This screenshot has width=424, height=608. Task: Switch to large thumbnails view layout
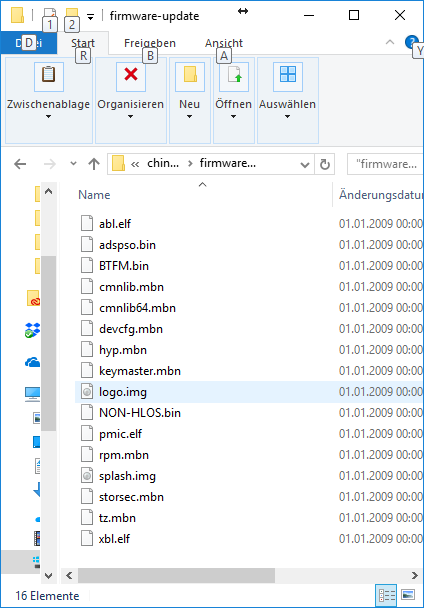(407, 594)
